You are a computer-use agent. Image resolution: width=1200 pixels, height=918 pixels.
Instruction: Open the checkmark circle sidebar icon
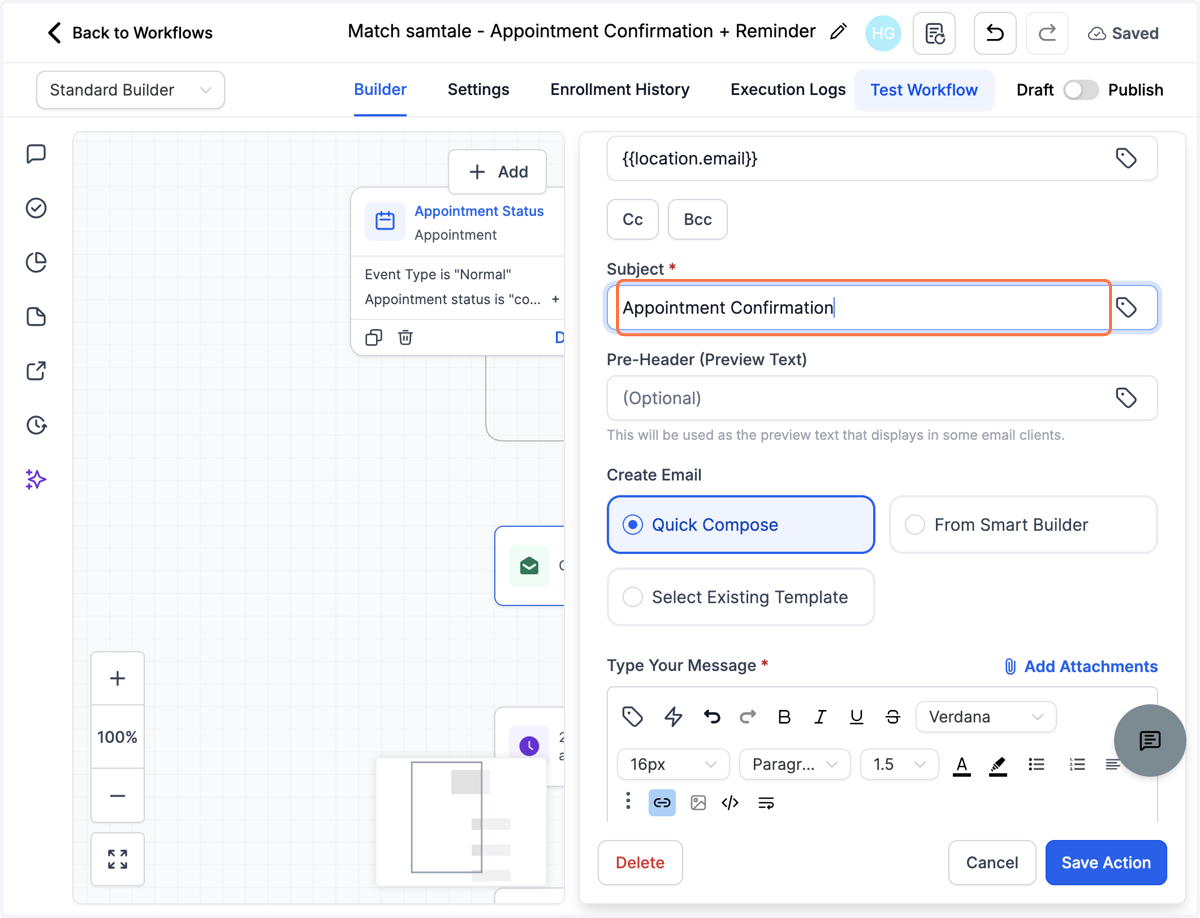(36, 208)
